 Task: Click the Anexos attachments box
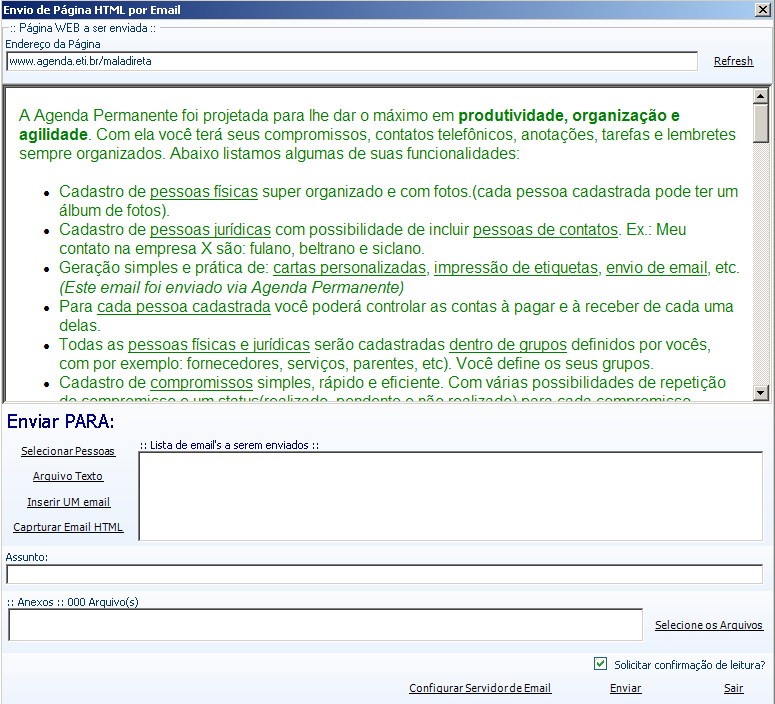coord(325,625)
